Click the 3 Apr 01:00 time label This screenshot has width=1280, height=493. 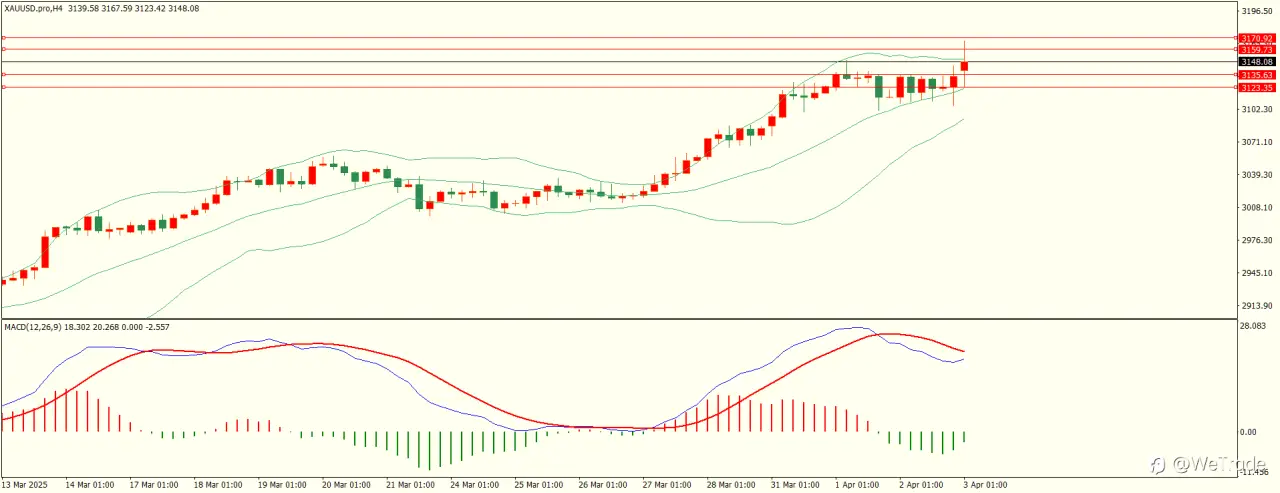point(986,485)
